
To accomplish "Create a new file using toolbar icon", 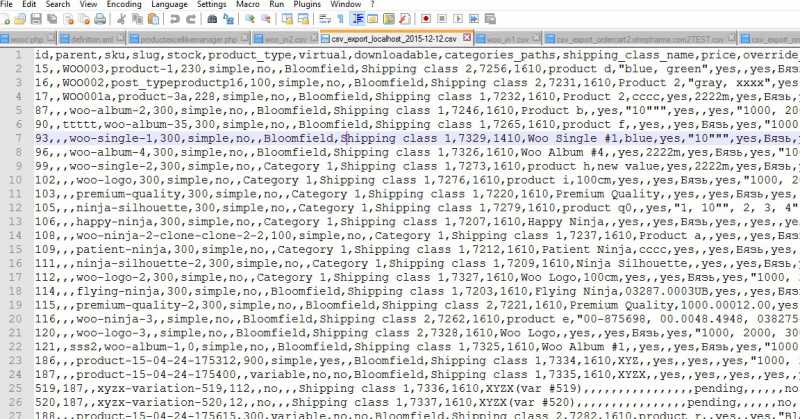I will tap(7, 19).
